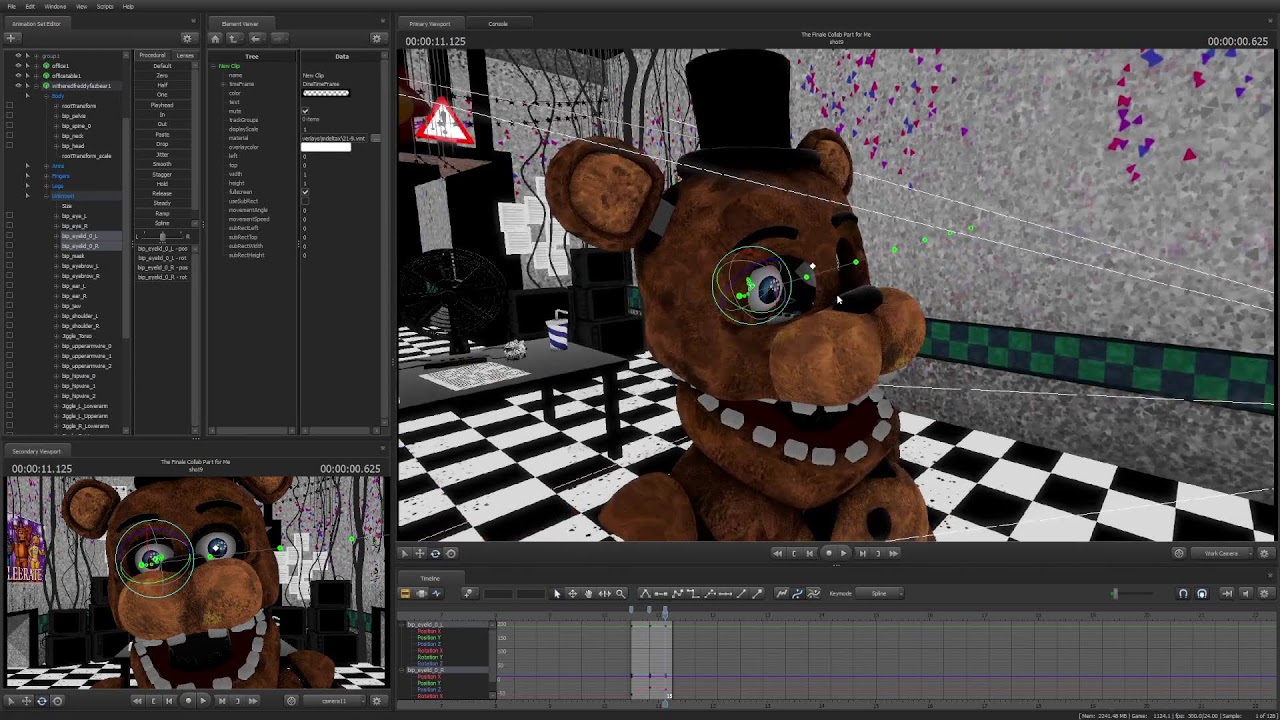This screenshot has width=1280, height=720.
Task: Select the zoom tool in timeline toolbar
Action: point(620,594)
